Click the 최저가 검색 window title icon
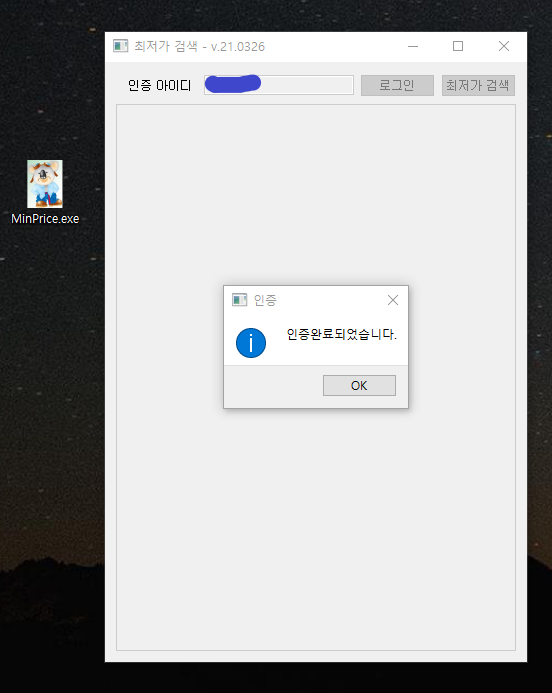Image resolution: width=552 pixels, height=693 pixels. point(120,46)
